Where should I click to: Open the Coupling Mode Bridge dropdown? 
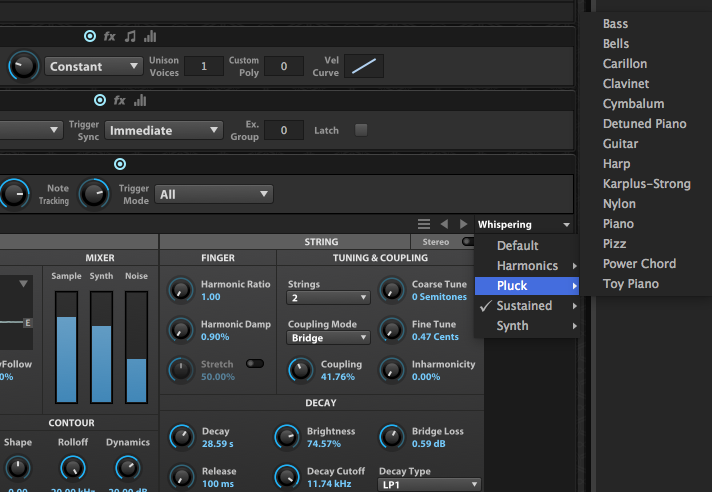(x=328, y=338)
